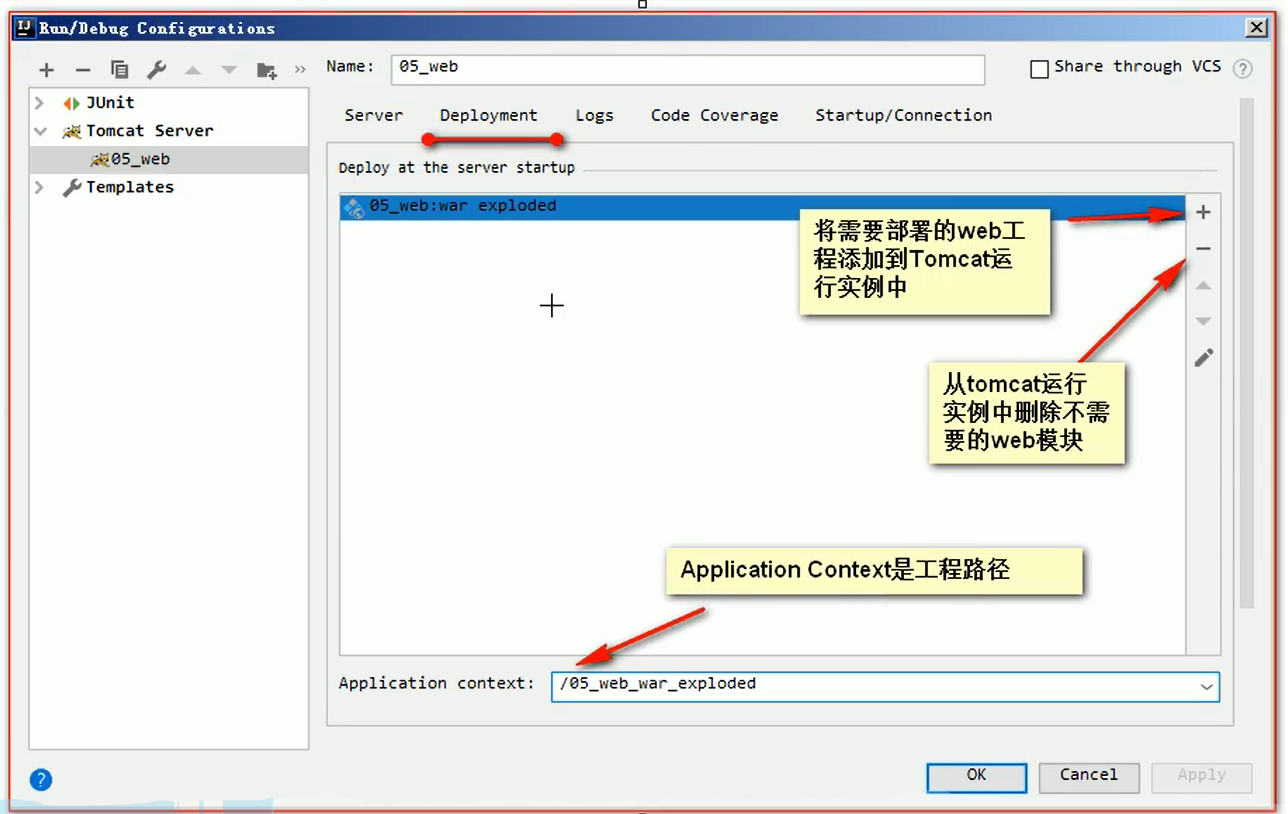The width and height of the screenshot is (1288, 814).
Task: Expand the Templates tree node
Action: [38, 187]
